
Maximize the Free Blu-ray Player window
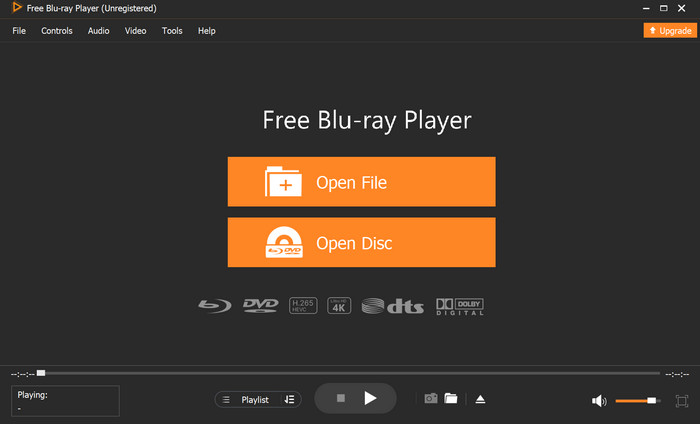point(664,8)
